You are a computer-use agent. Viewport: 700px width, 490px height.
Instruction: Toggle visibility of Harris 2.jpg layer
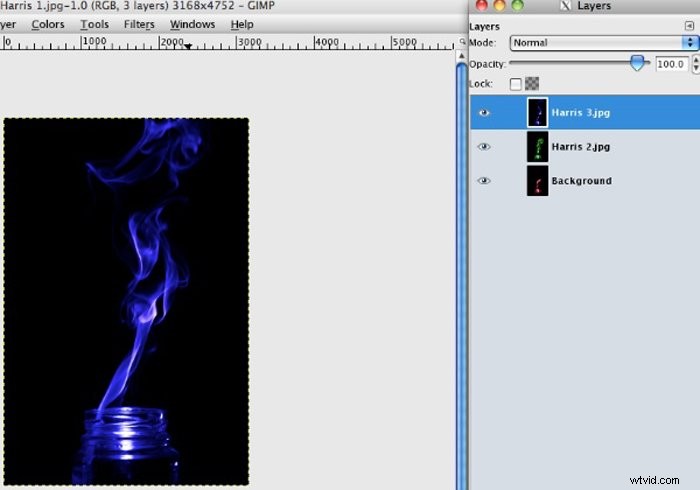coord(484,147)
